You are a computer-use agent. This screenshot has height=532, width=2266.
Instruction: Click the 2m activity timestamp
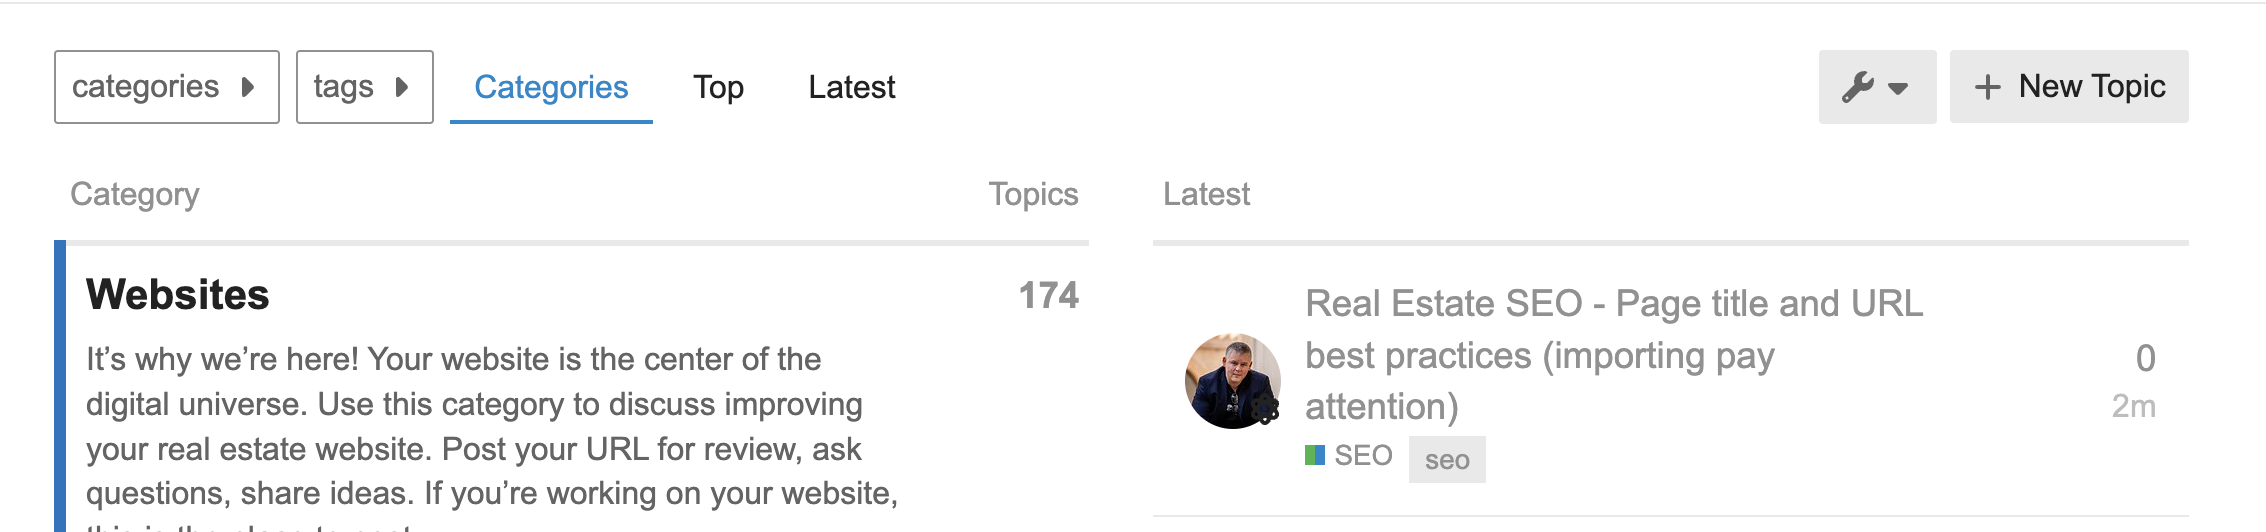pyautogui.click(x=2133, y=406)
